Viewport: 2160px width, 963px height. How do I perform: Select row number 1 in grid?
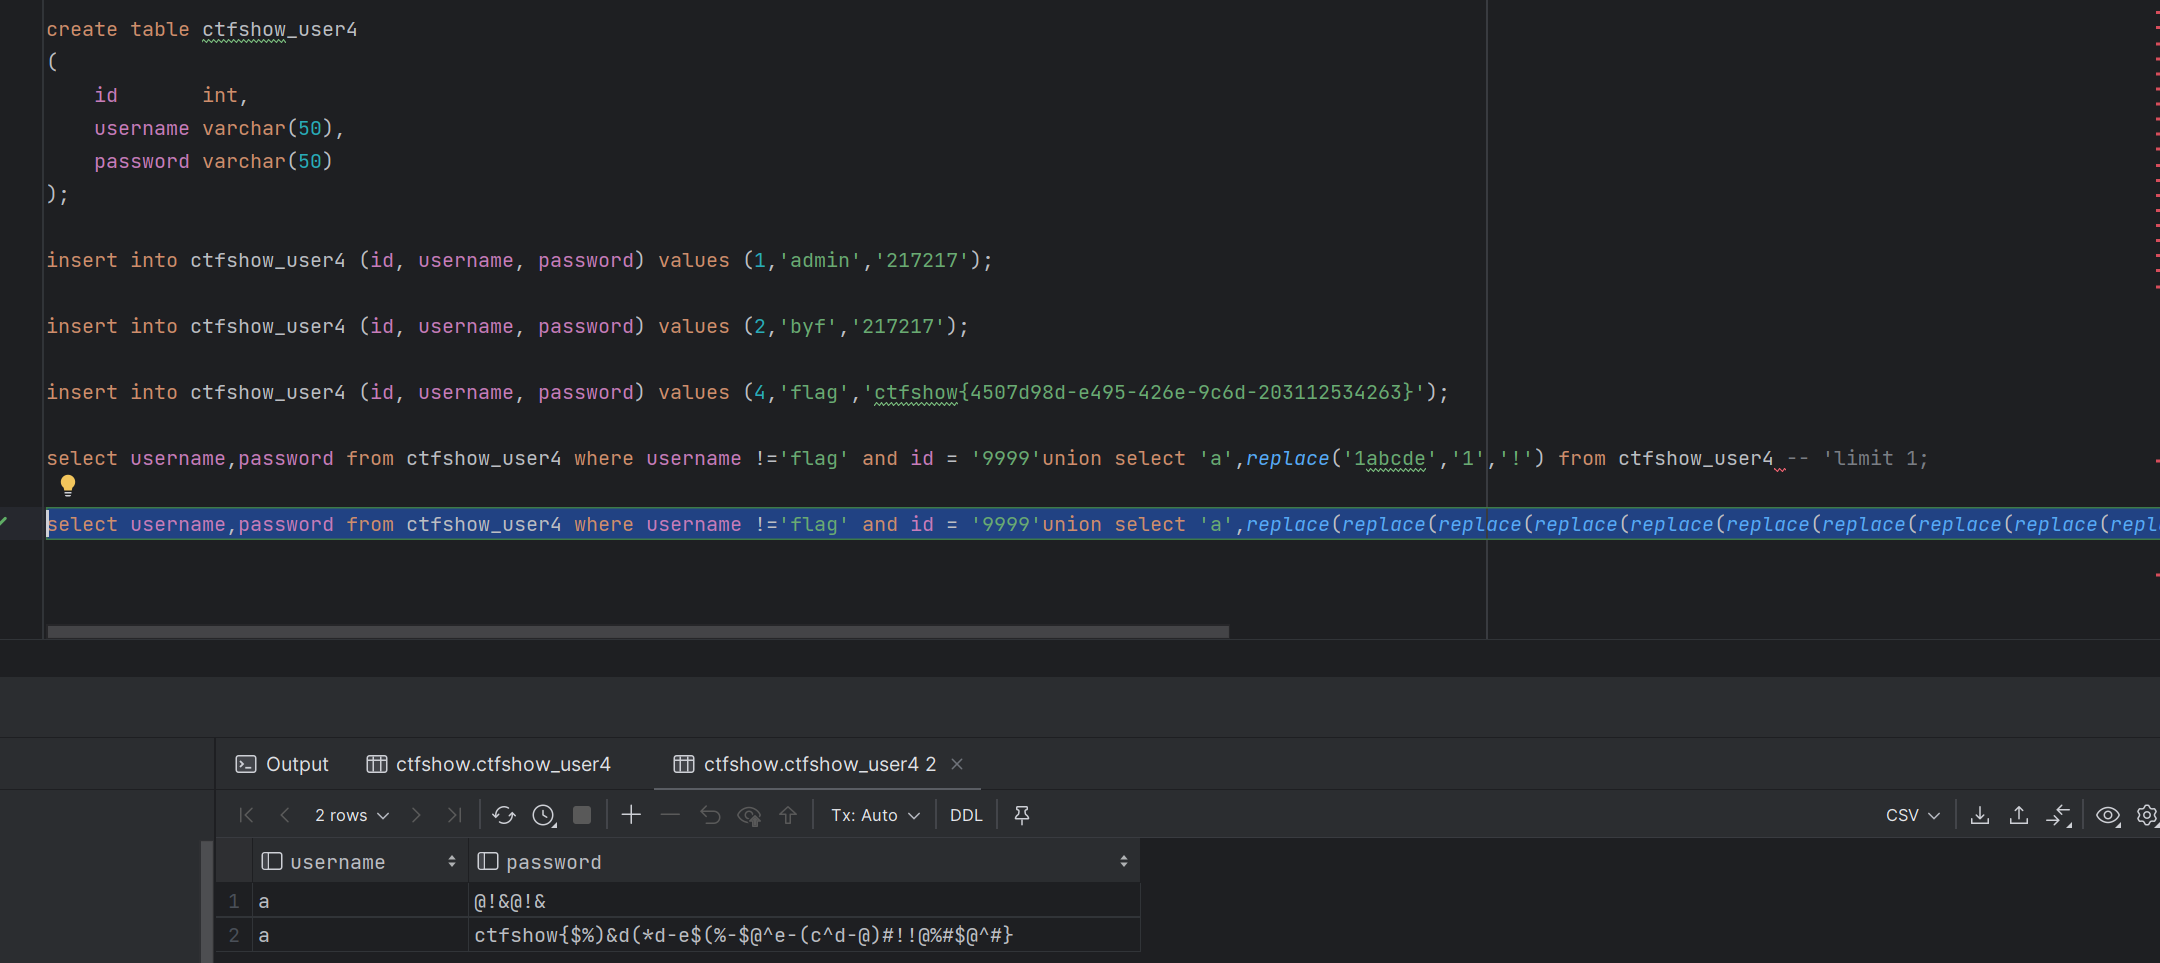[234, 901]
